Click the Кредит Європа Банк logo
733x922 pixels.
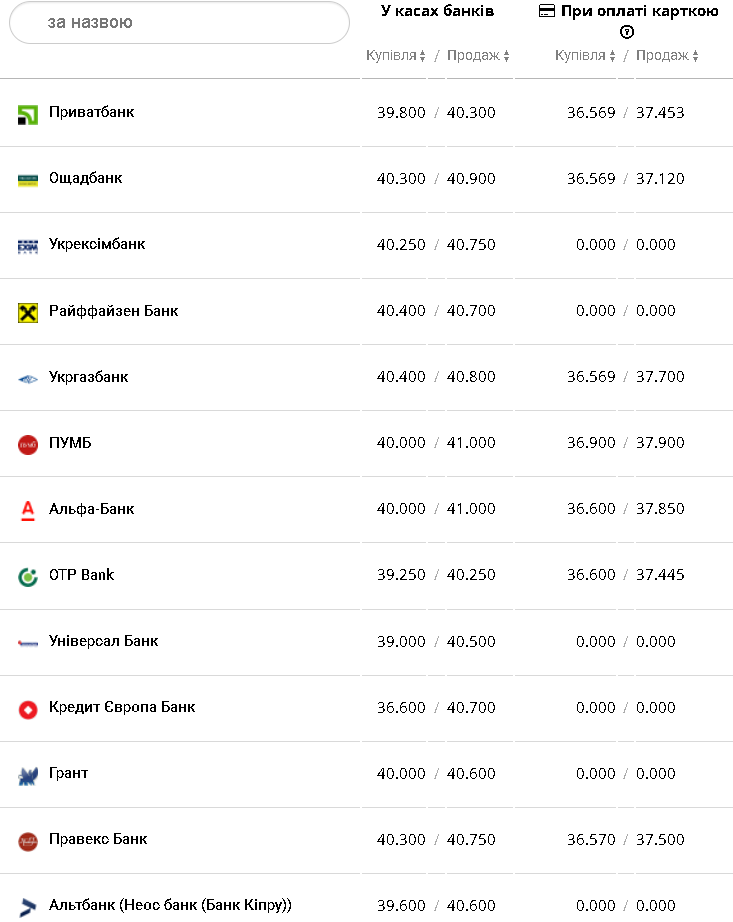tap(28, 709)
